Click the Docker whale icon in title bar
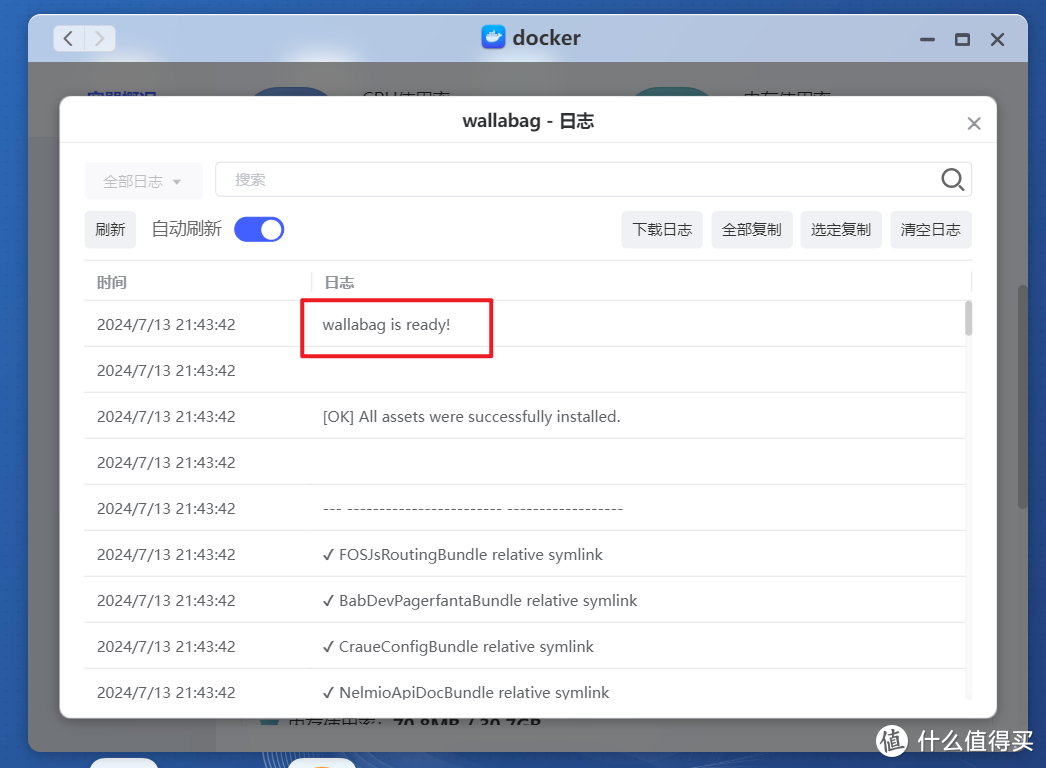The image size is (1046, 768). pos(492,37)
